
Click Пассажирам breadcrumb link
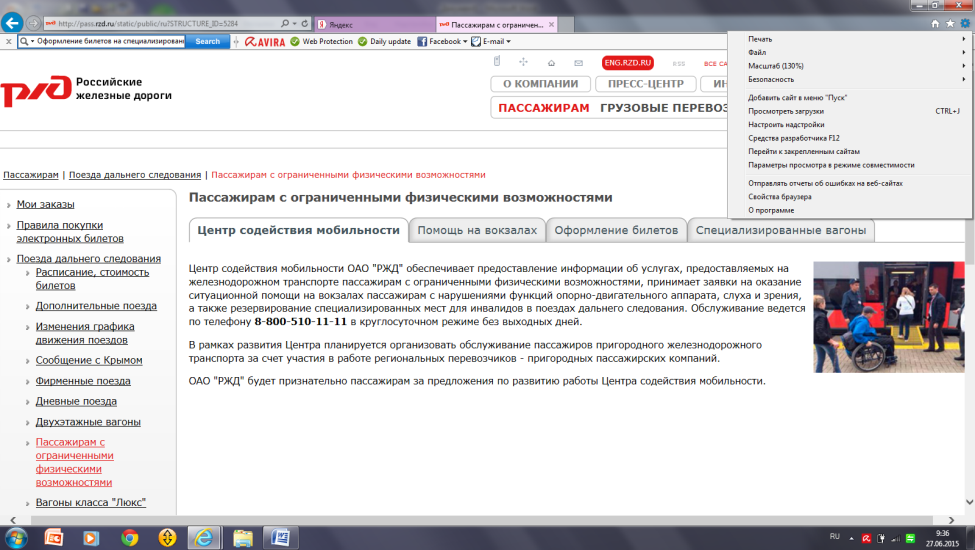click(x=30, y=175)
